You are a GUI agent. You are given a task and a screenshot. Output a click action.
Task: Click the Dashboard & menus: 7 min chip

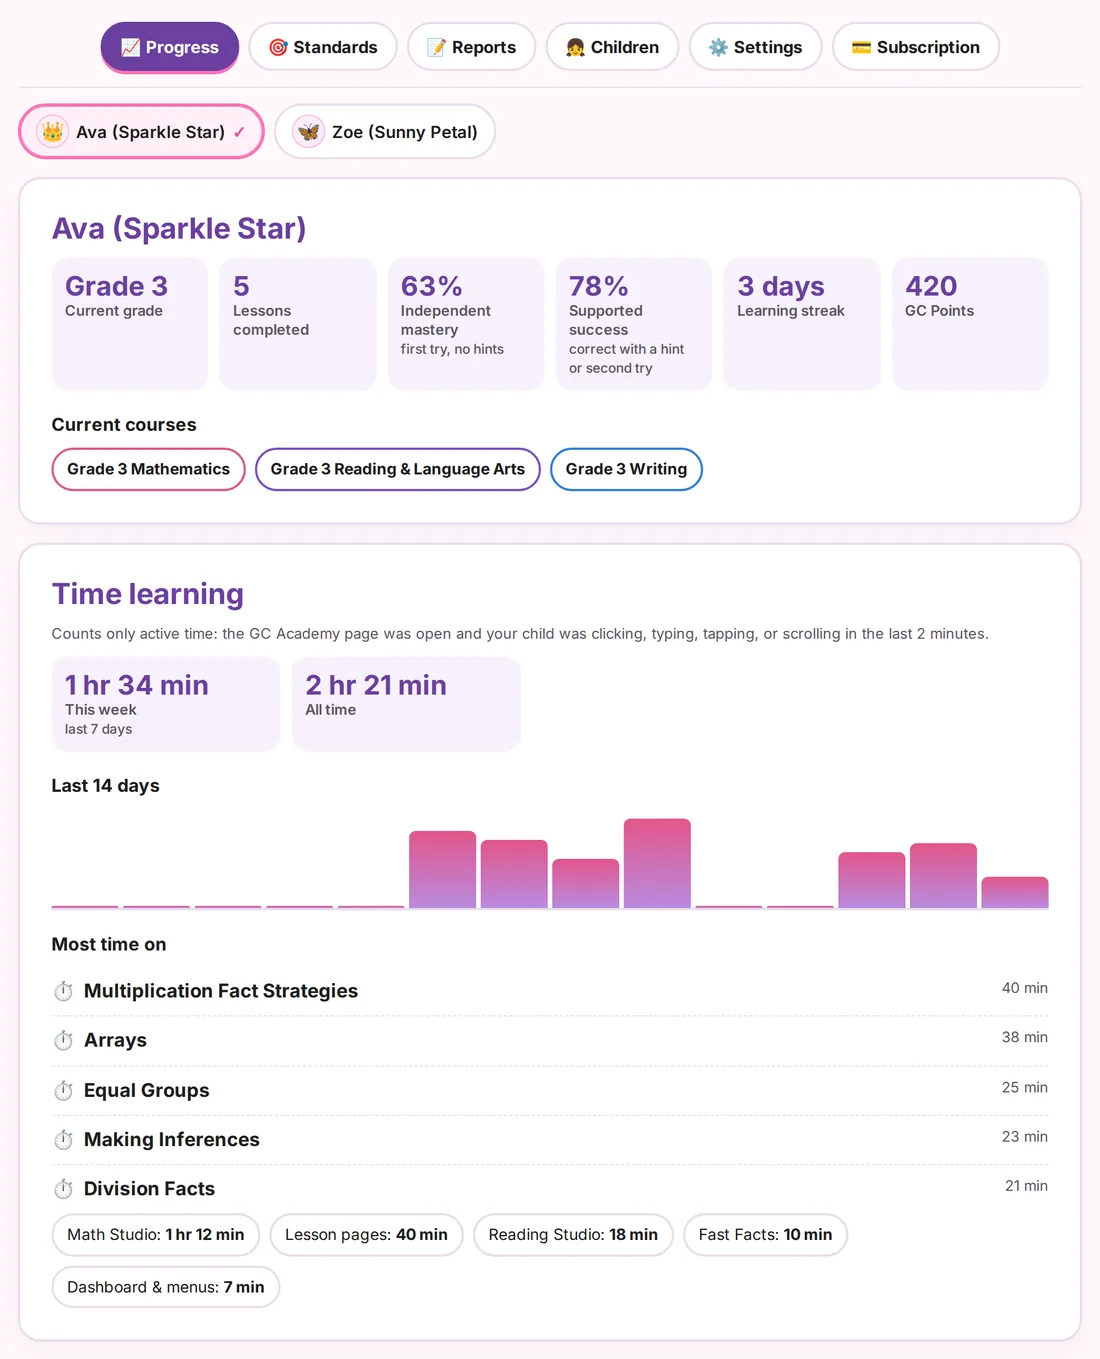point(166,1287)
